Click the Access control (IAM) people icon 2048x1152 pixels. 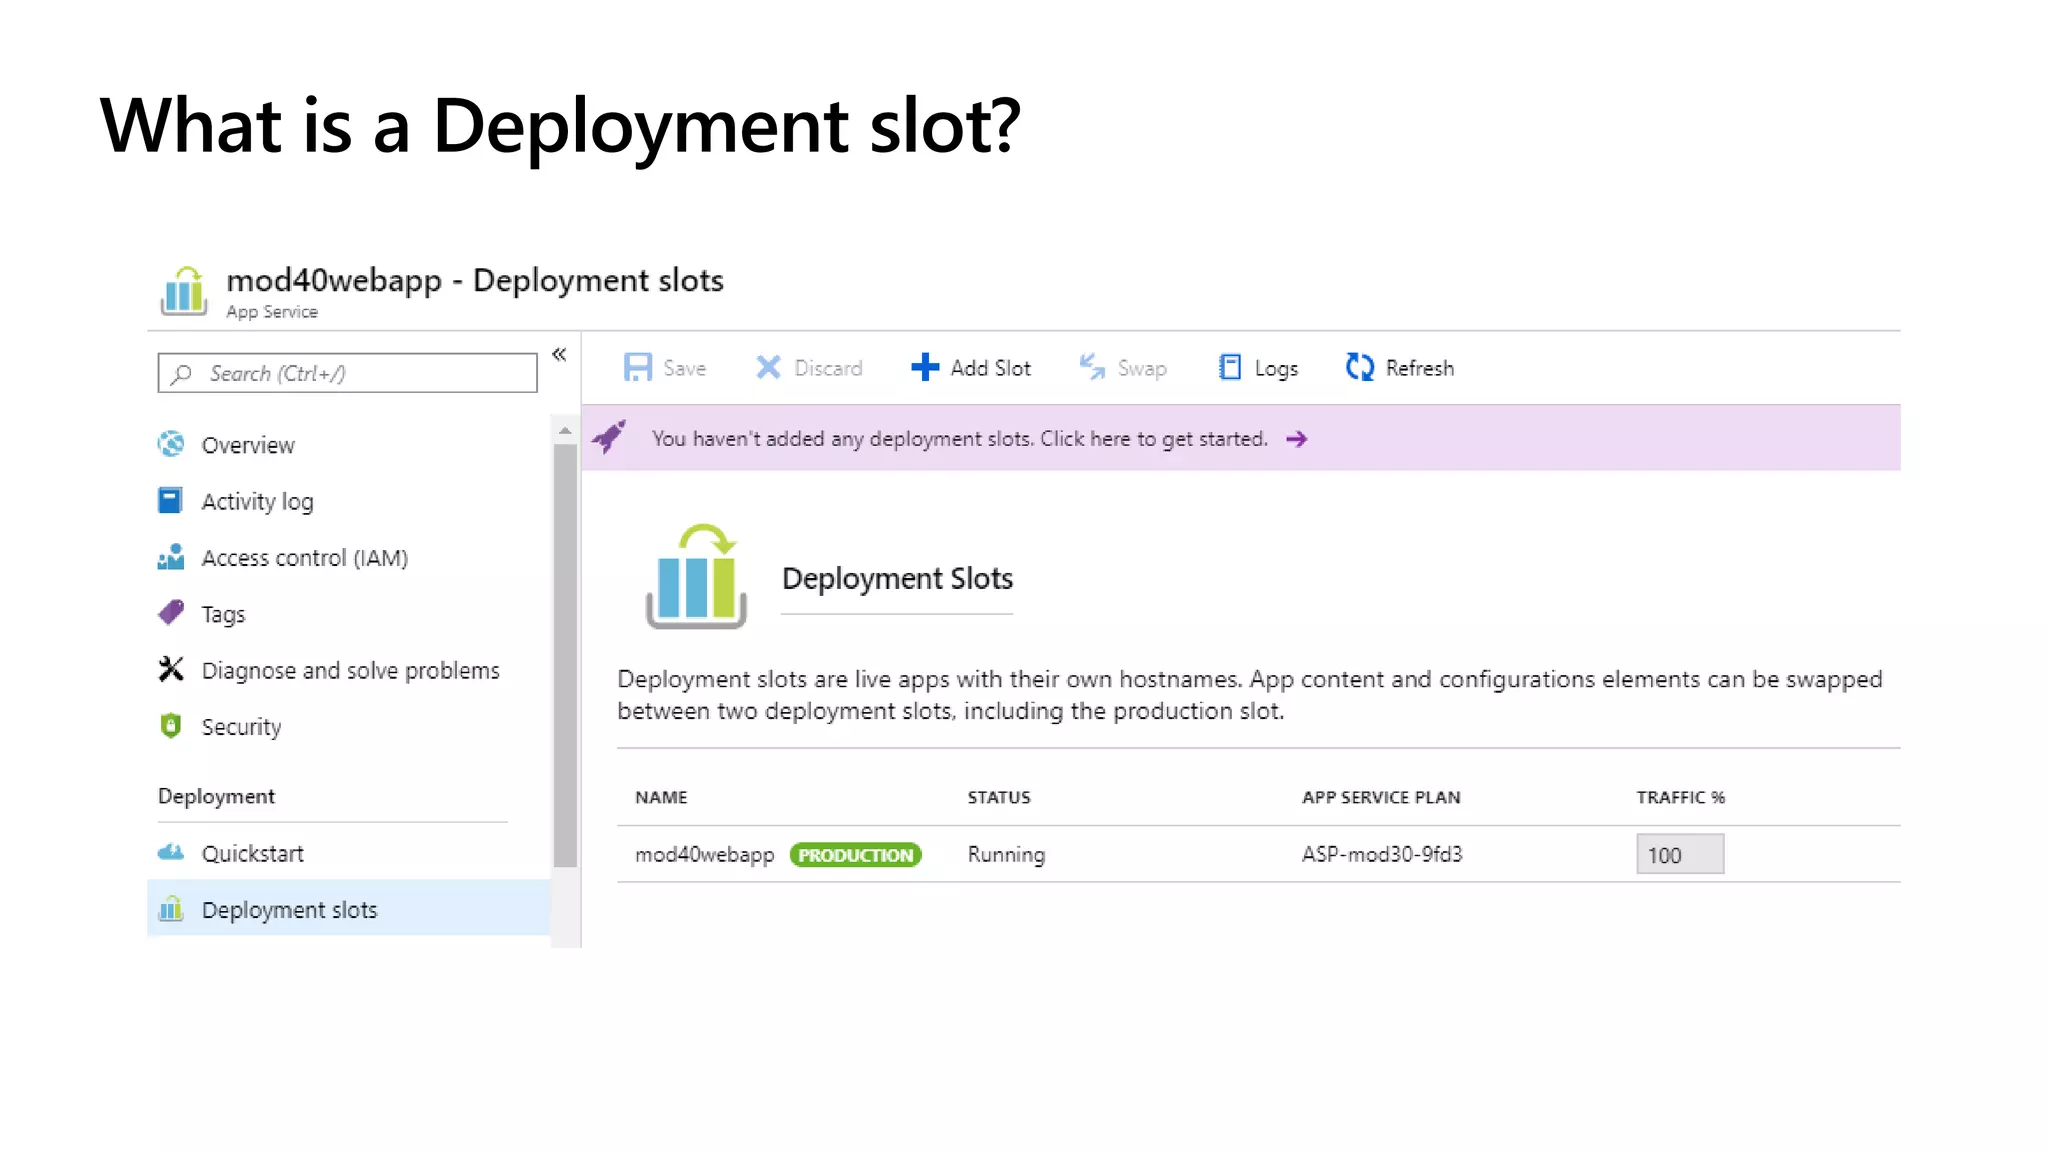171,556
